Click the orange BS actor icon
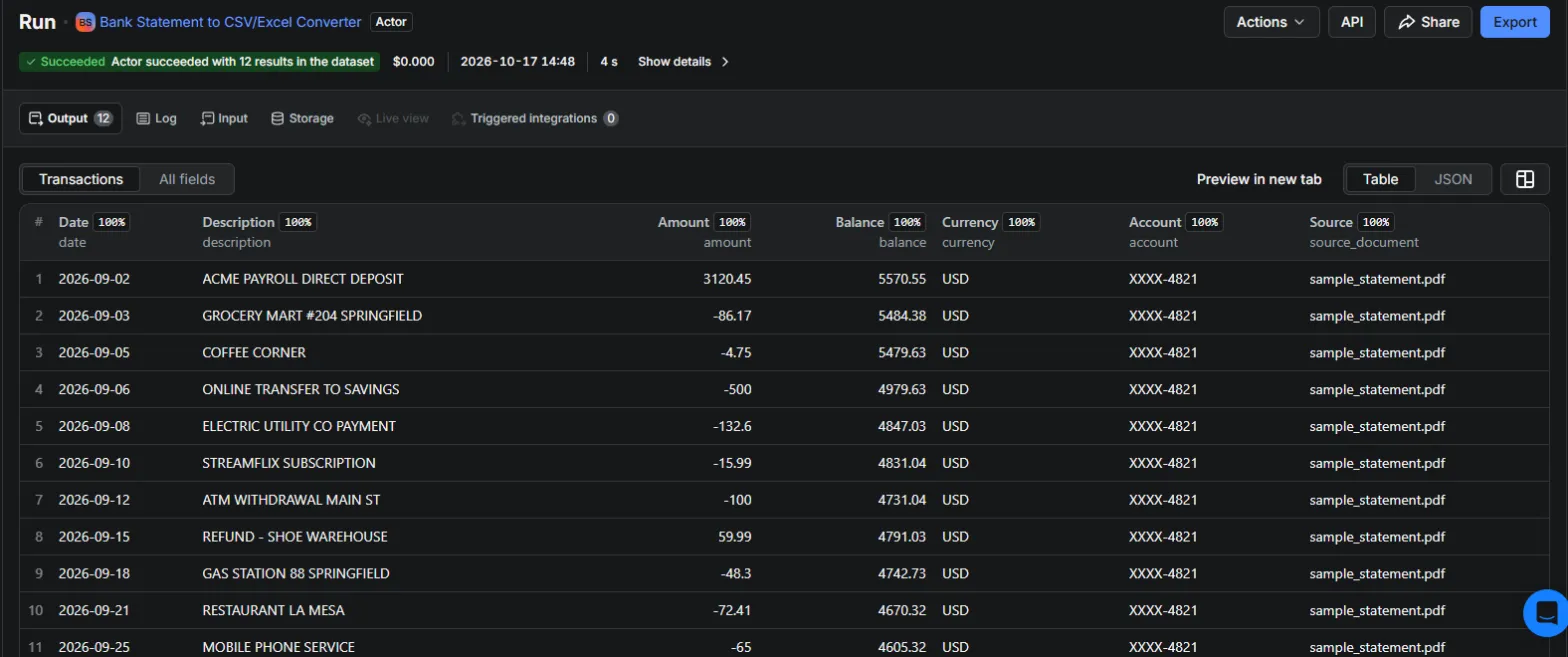The height and width of the screenshot is (657, 1568). coord(85,22)
